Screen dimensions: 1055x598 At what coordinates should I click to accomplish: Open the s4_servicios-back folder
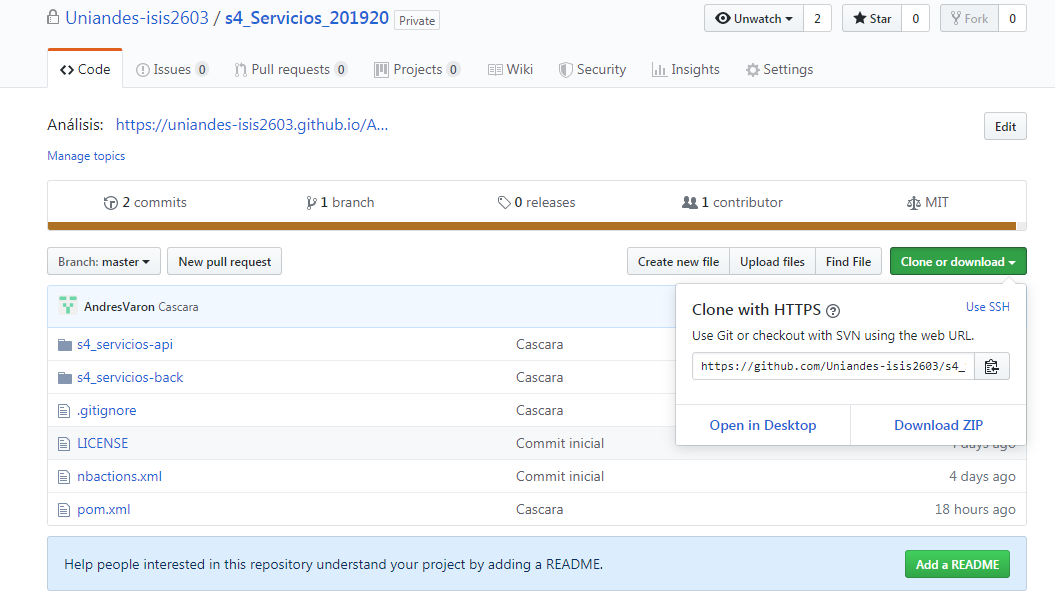click(x=130, y=377)
